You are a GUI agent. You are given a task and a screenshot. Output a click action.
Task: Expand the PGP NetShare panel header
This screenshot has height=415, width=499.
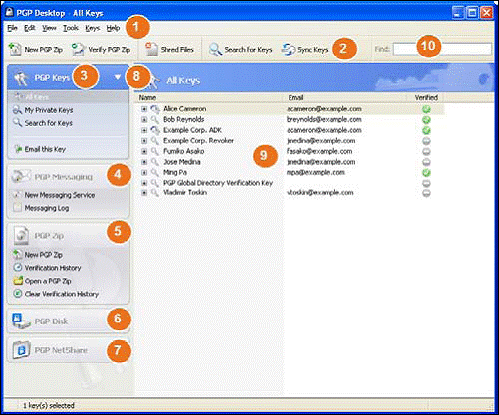point(68,350)
